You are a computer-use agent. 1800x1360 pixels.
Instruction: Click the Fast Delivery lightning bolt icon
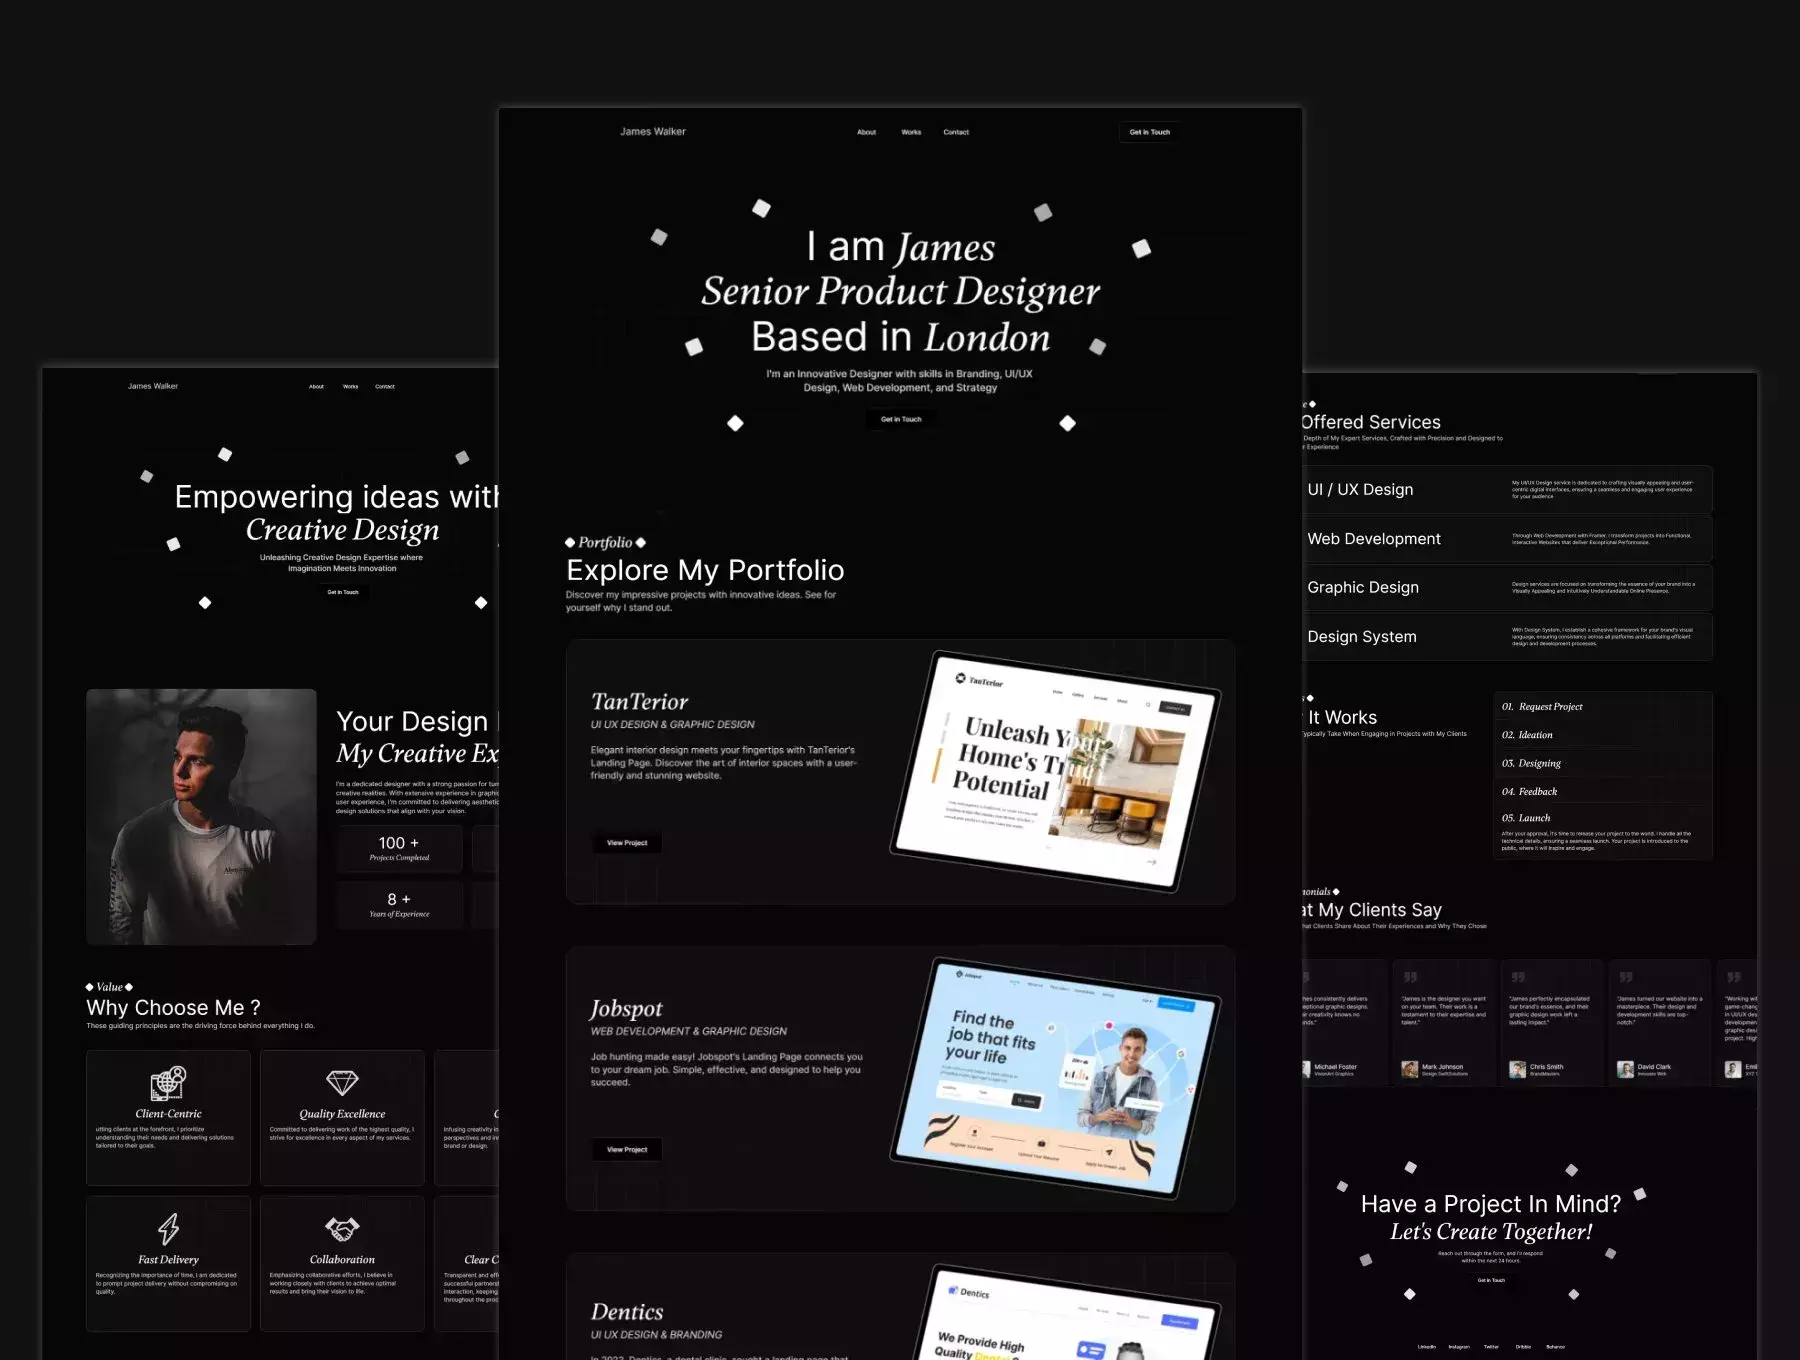click(x=169, y=1229)
